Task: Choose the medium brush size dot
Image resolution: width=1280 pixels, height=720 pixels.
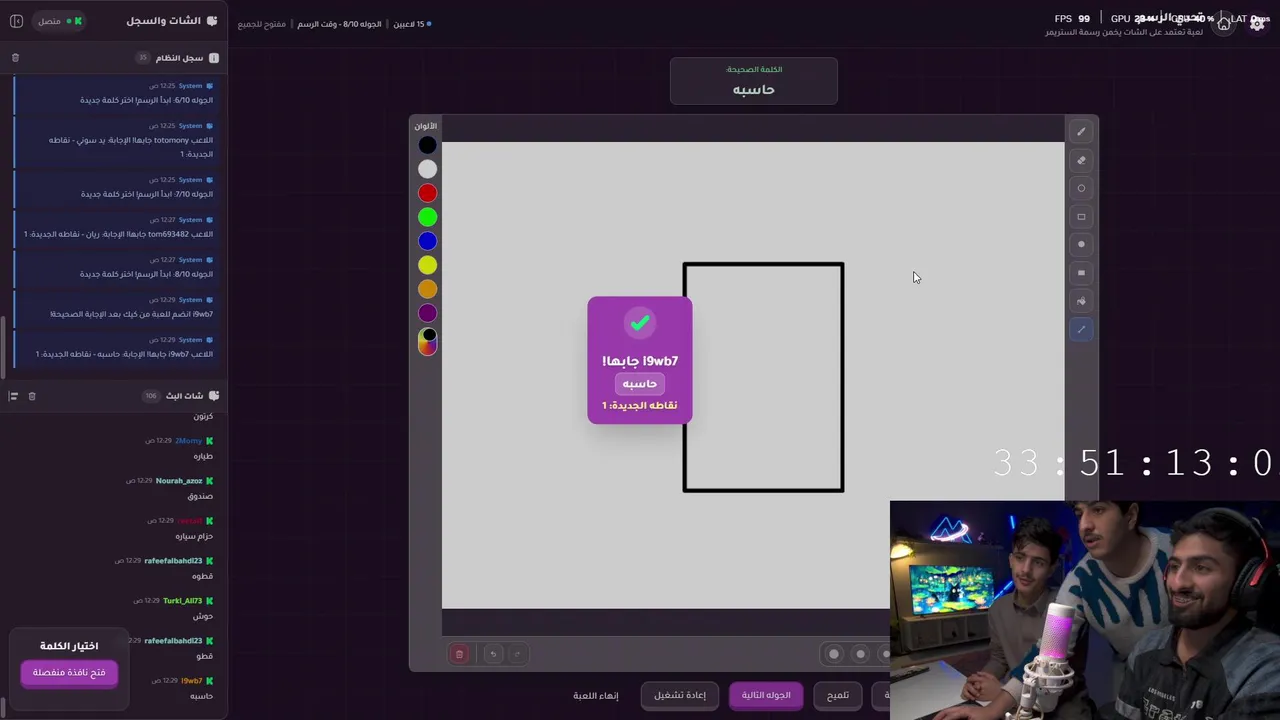Action: [x=860, y=654]
